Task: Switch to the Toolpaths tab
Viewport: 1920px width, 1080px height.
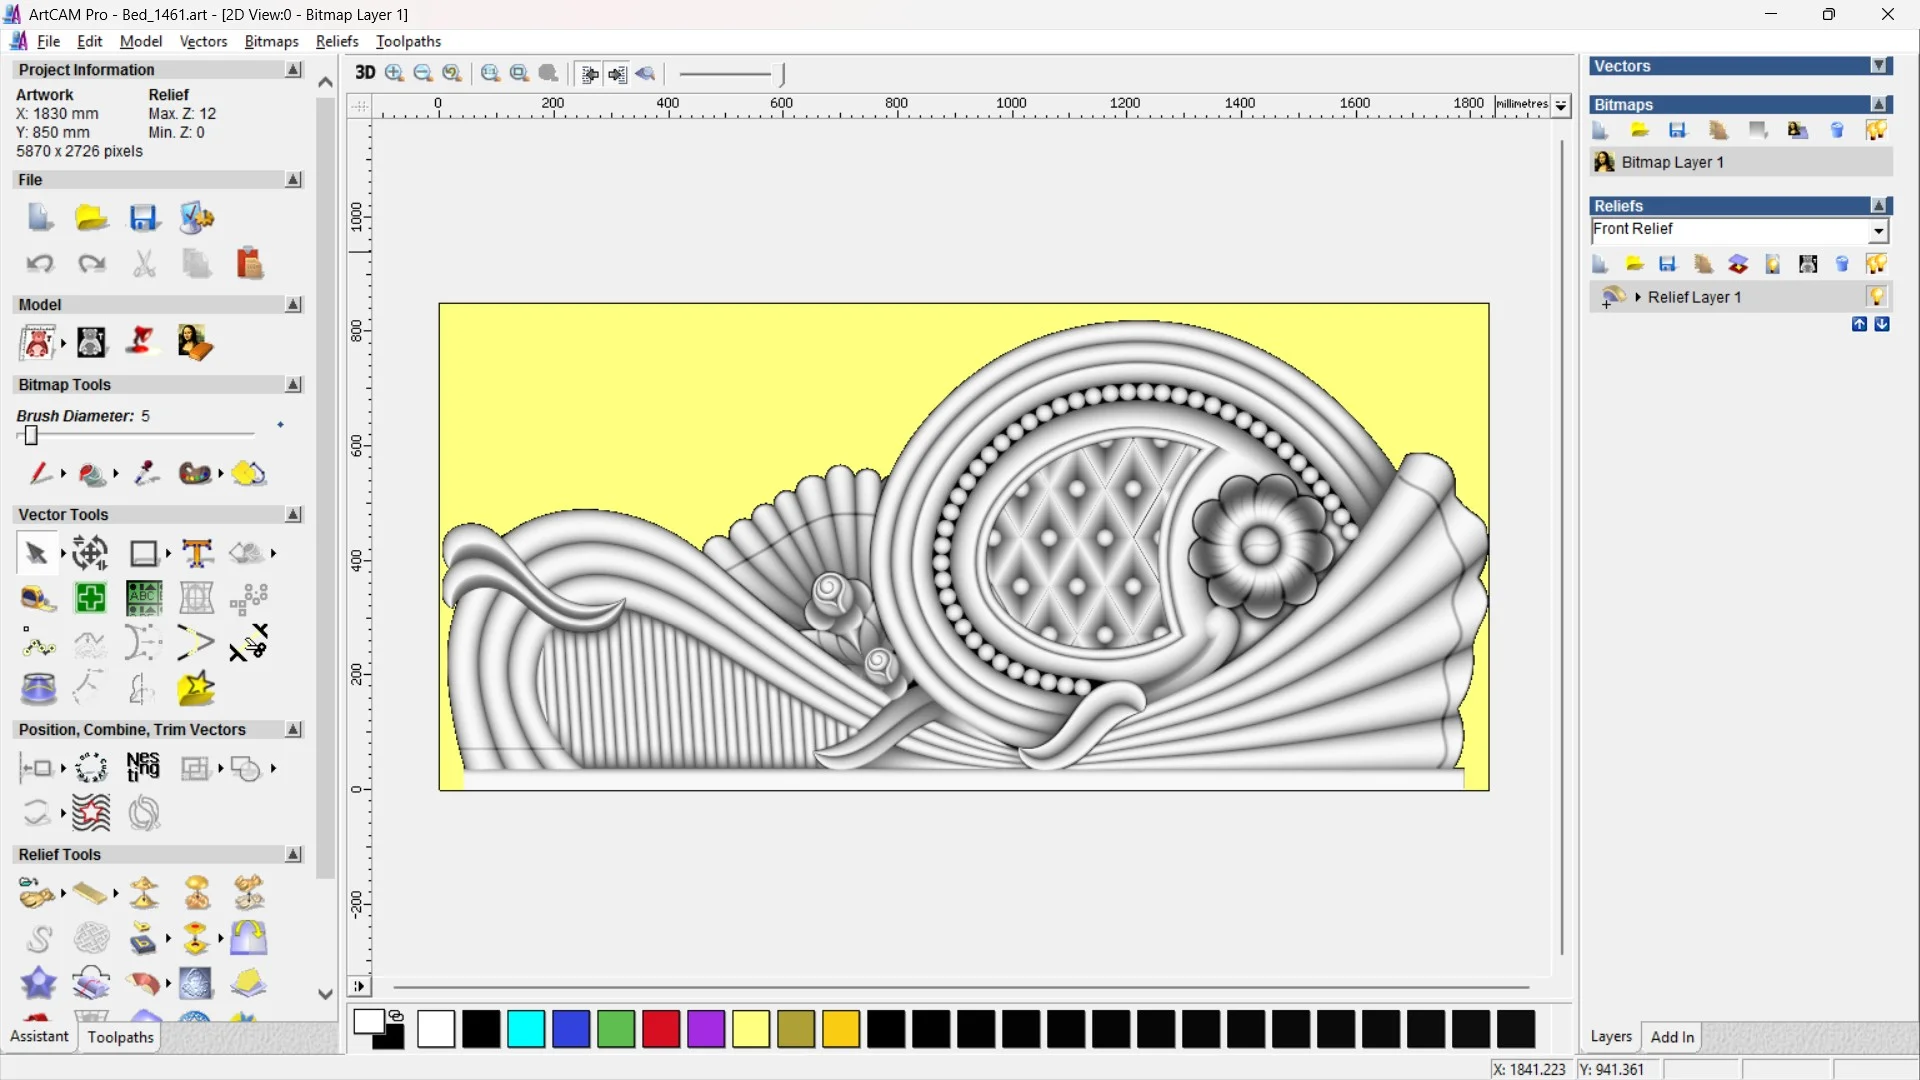Action: [x=120, y=1037]
